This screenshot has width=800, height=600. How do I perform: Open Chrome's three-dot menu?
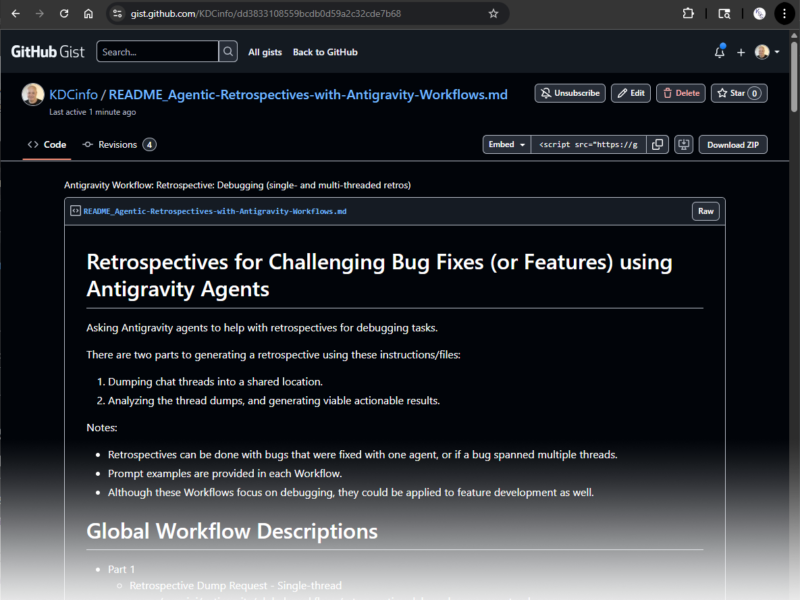pos(785,14)
